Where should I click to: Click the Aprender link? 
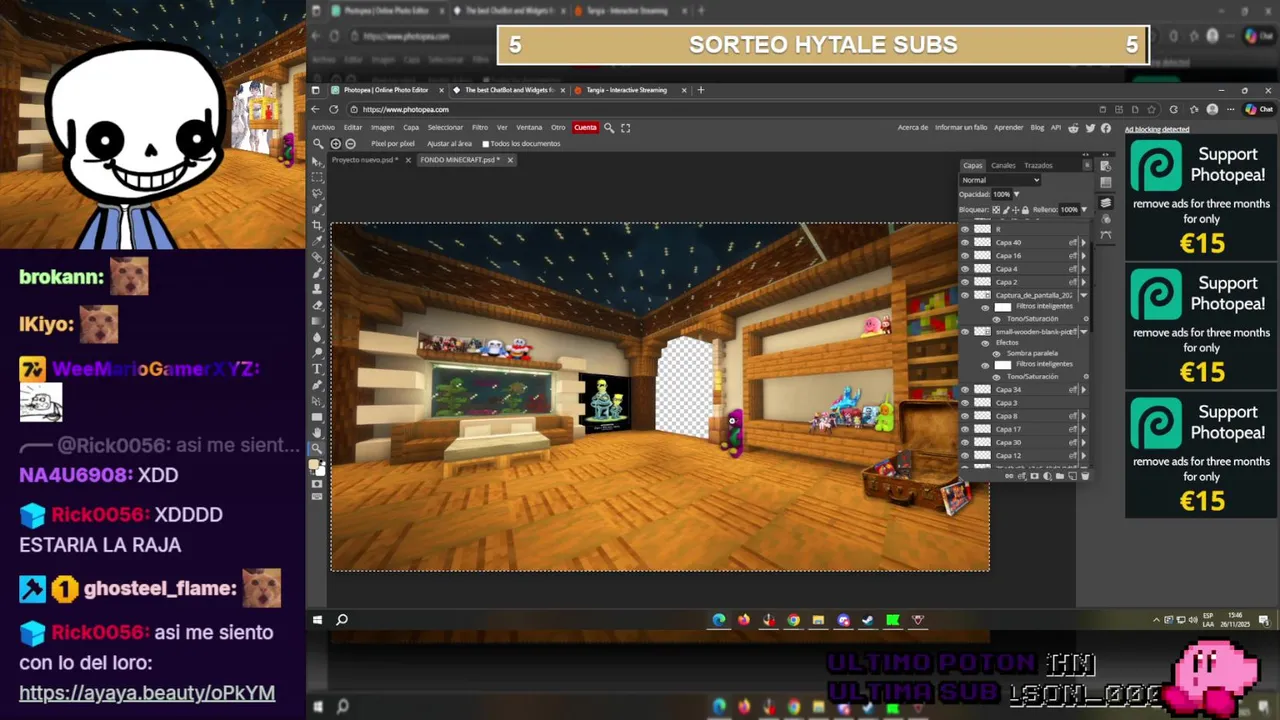click(1009, 127)
